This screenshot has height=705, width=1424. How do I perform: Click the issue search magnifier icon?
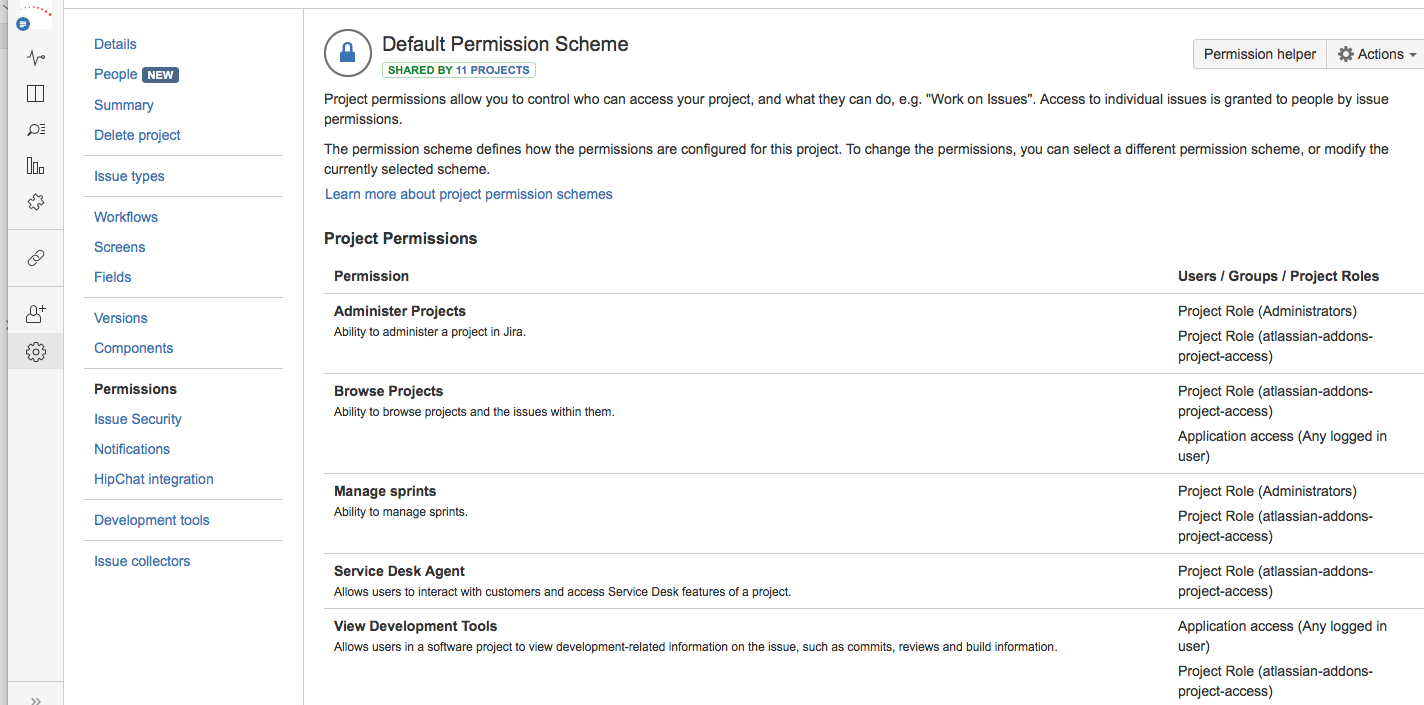click(x=36, y=130)
